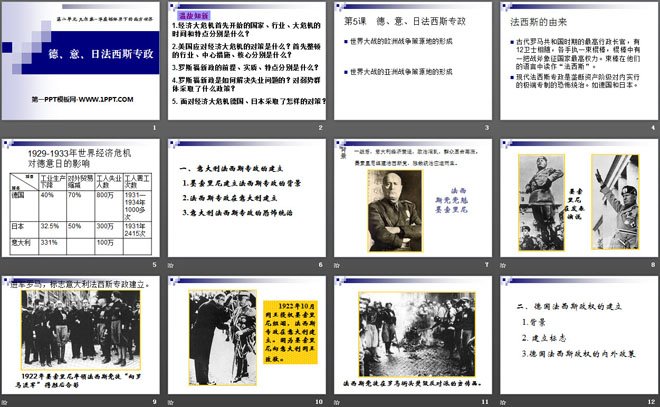Select slide 7 thumbnail with Mussolini portrait
The image size is (660, 407).
413,198
